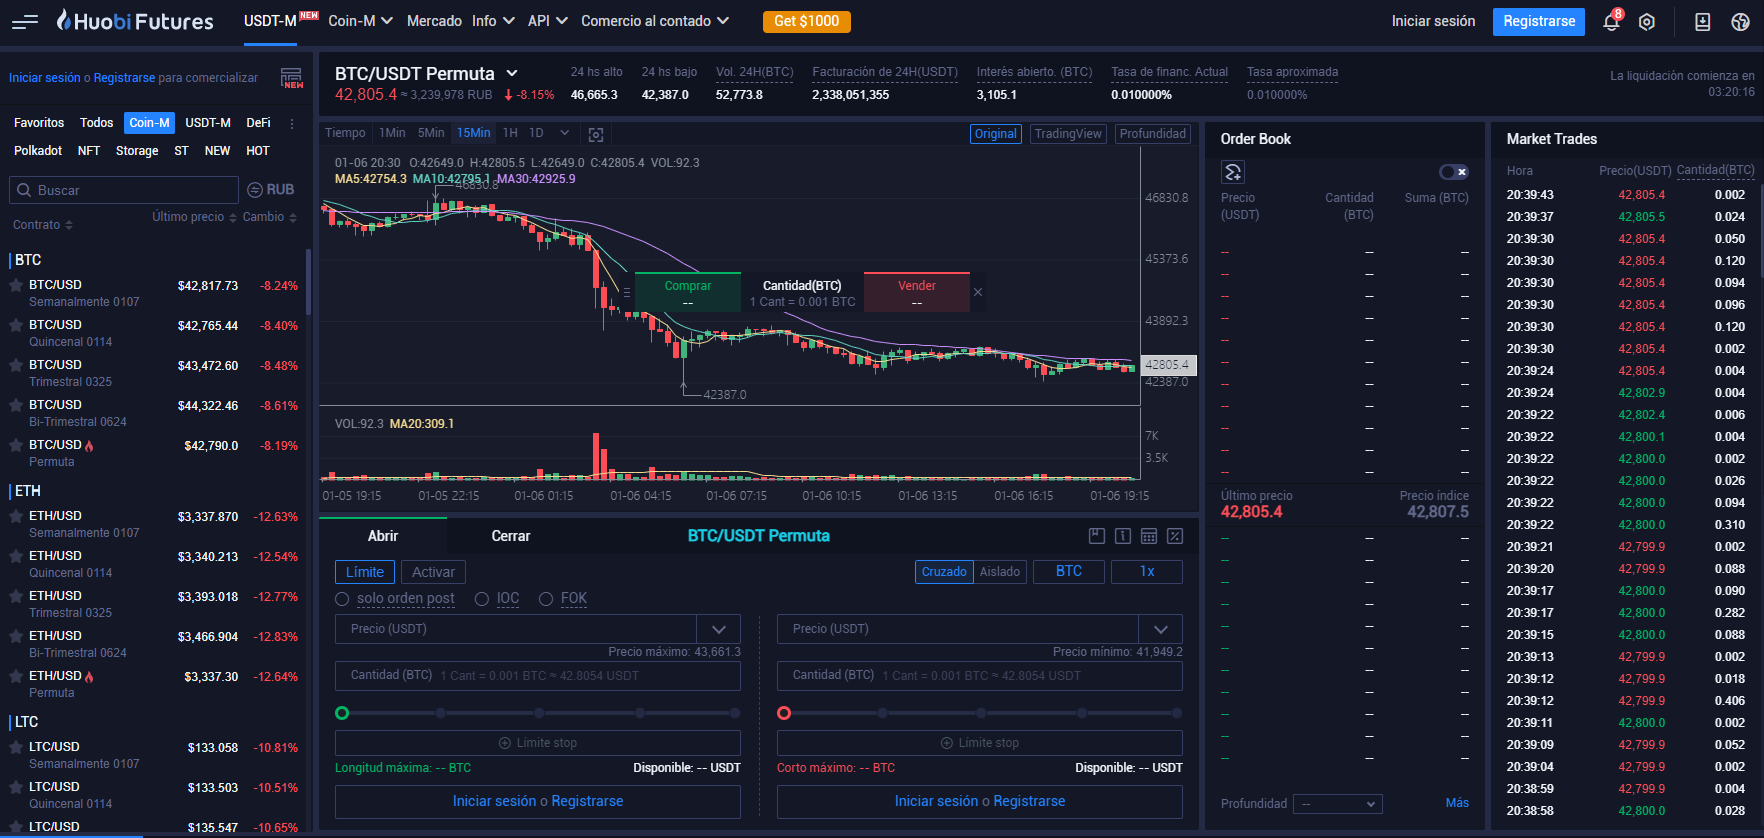
Task: Click the NEW news icon in sidebar
Action: click(291, 78)
